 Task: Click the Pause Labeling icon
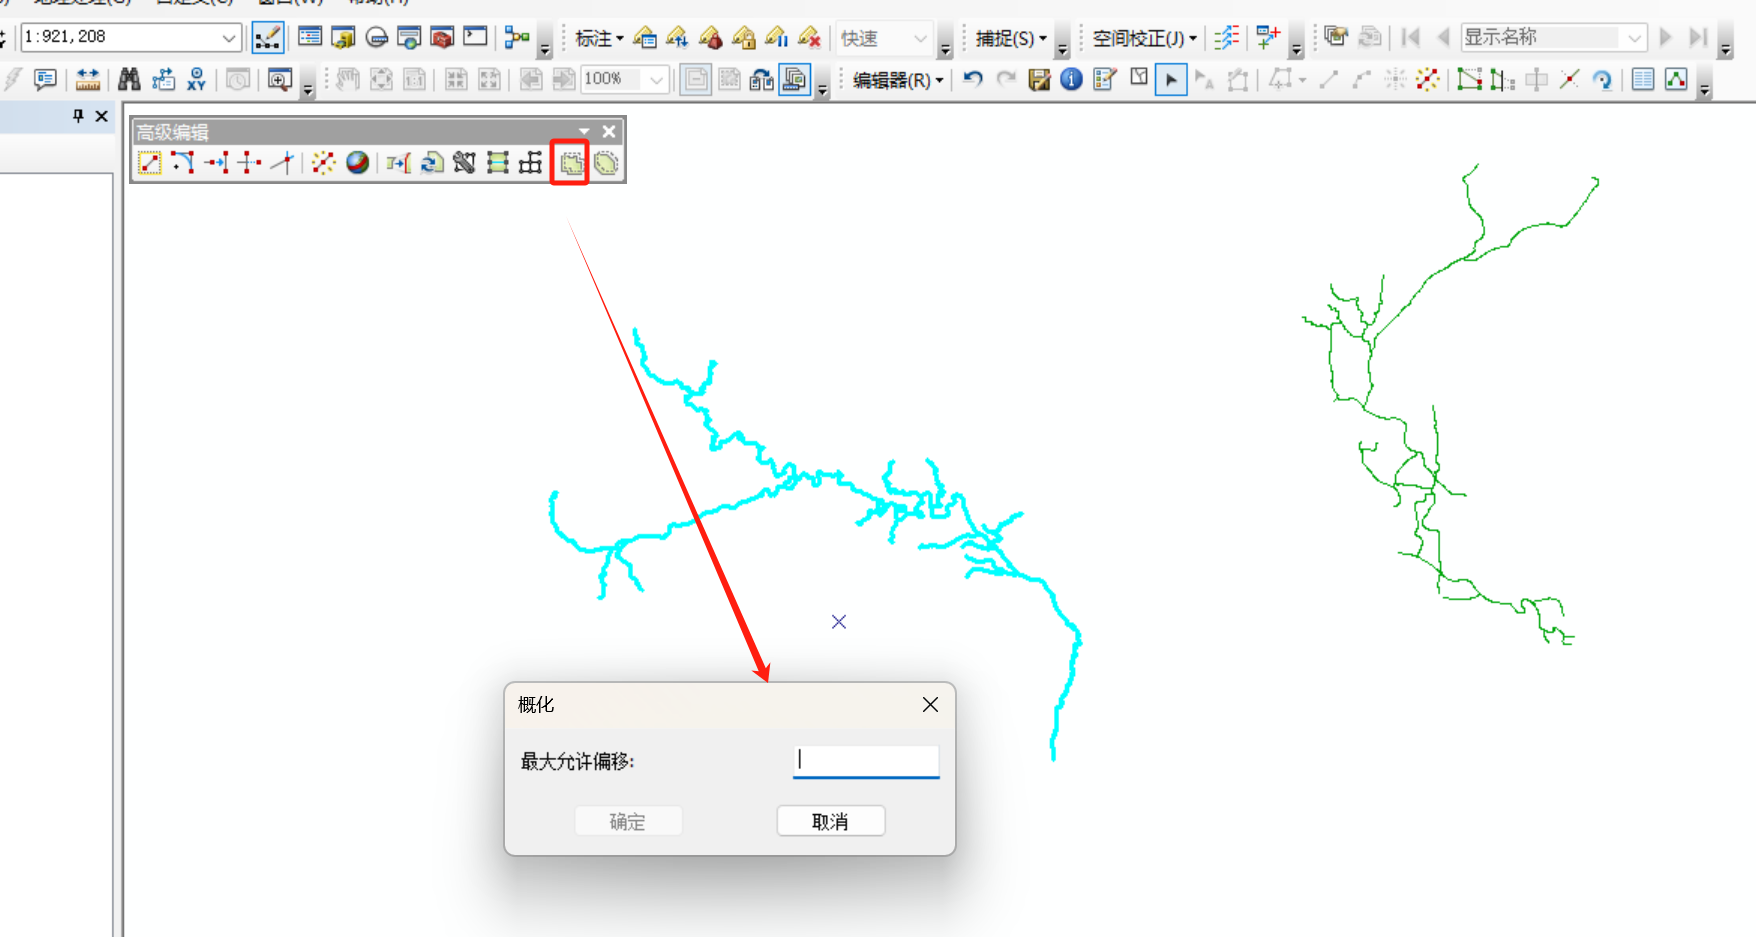coord(776,38)
